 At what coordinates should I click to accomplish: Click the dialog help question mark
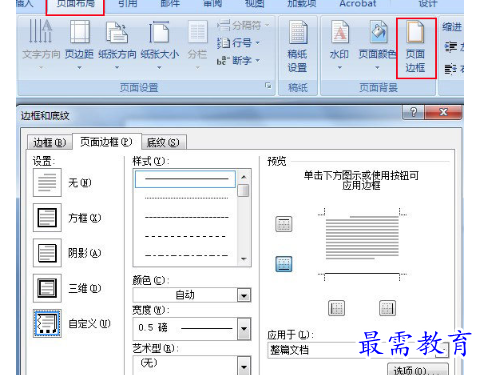pos(413,112)
